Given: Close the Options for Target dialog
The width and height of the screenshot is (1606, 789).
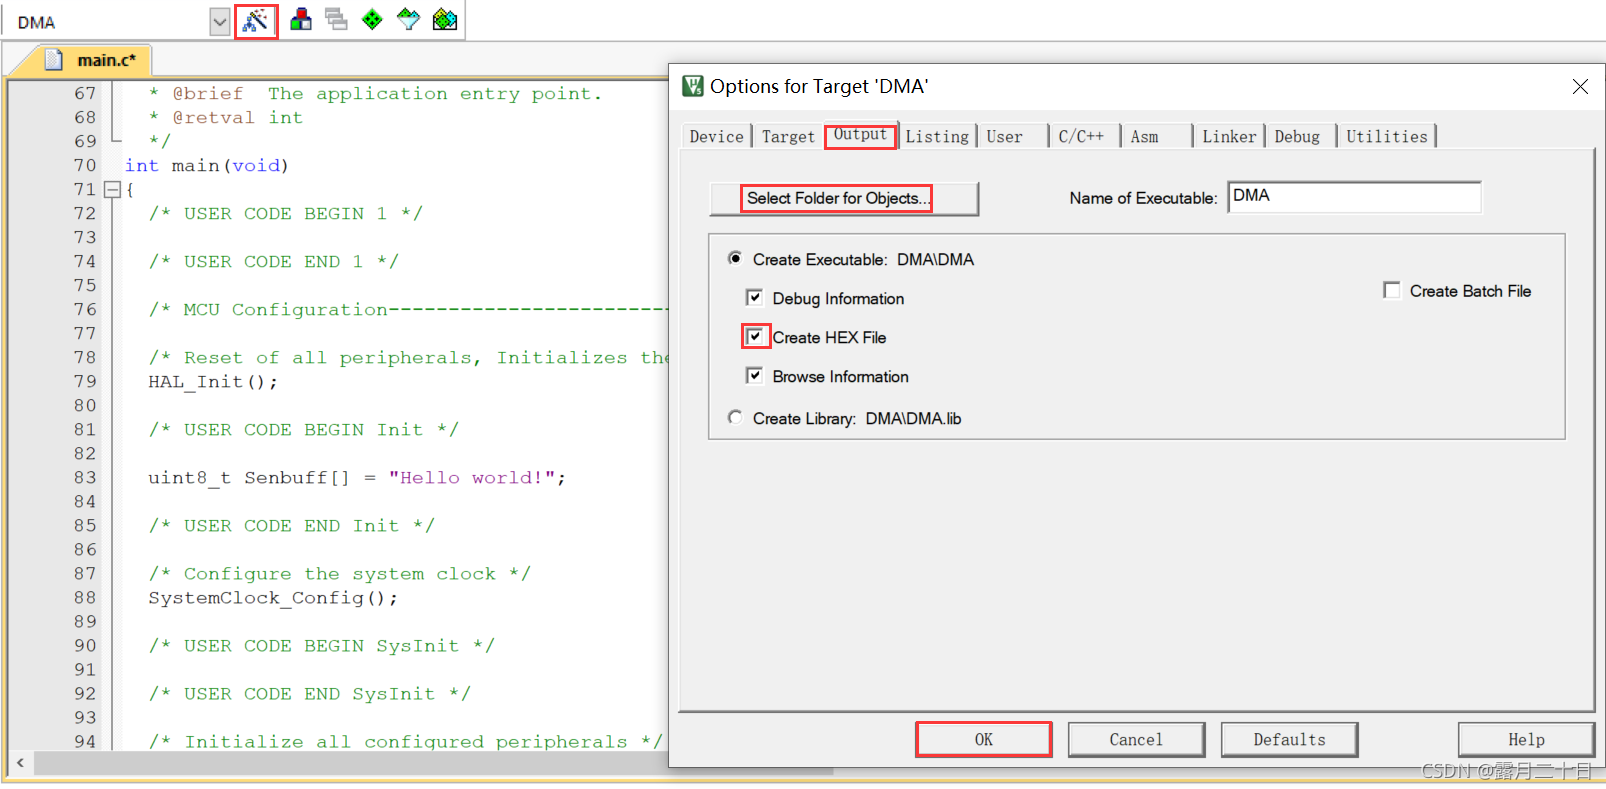Looking at the screenshot, I should point(1580,87).
